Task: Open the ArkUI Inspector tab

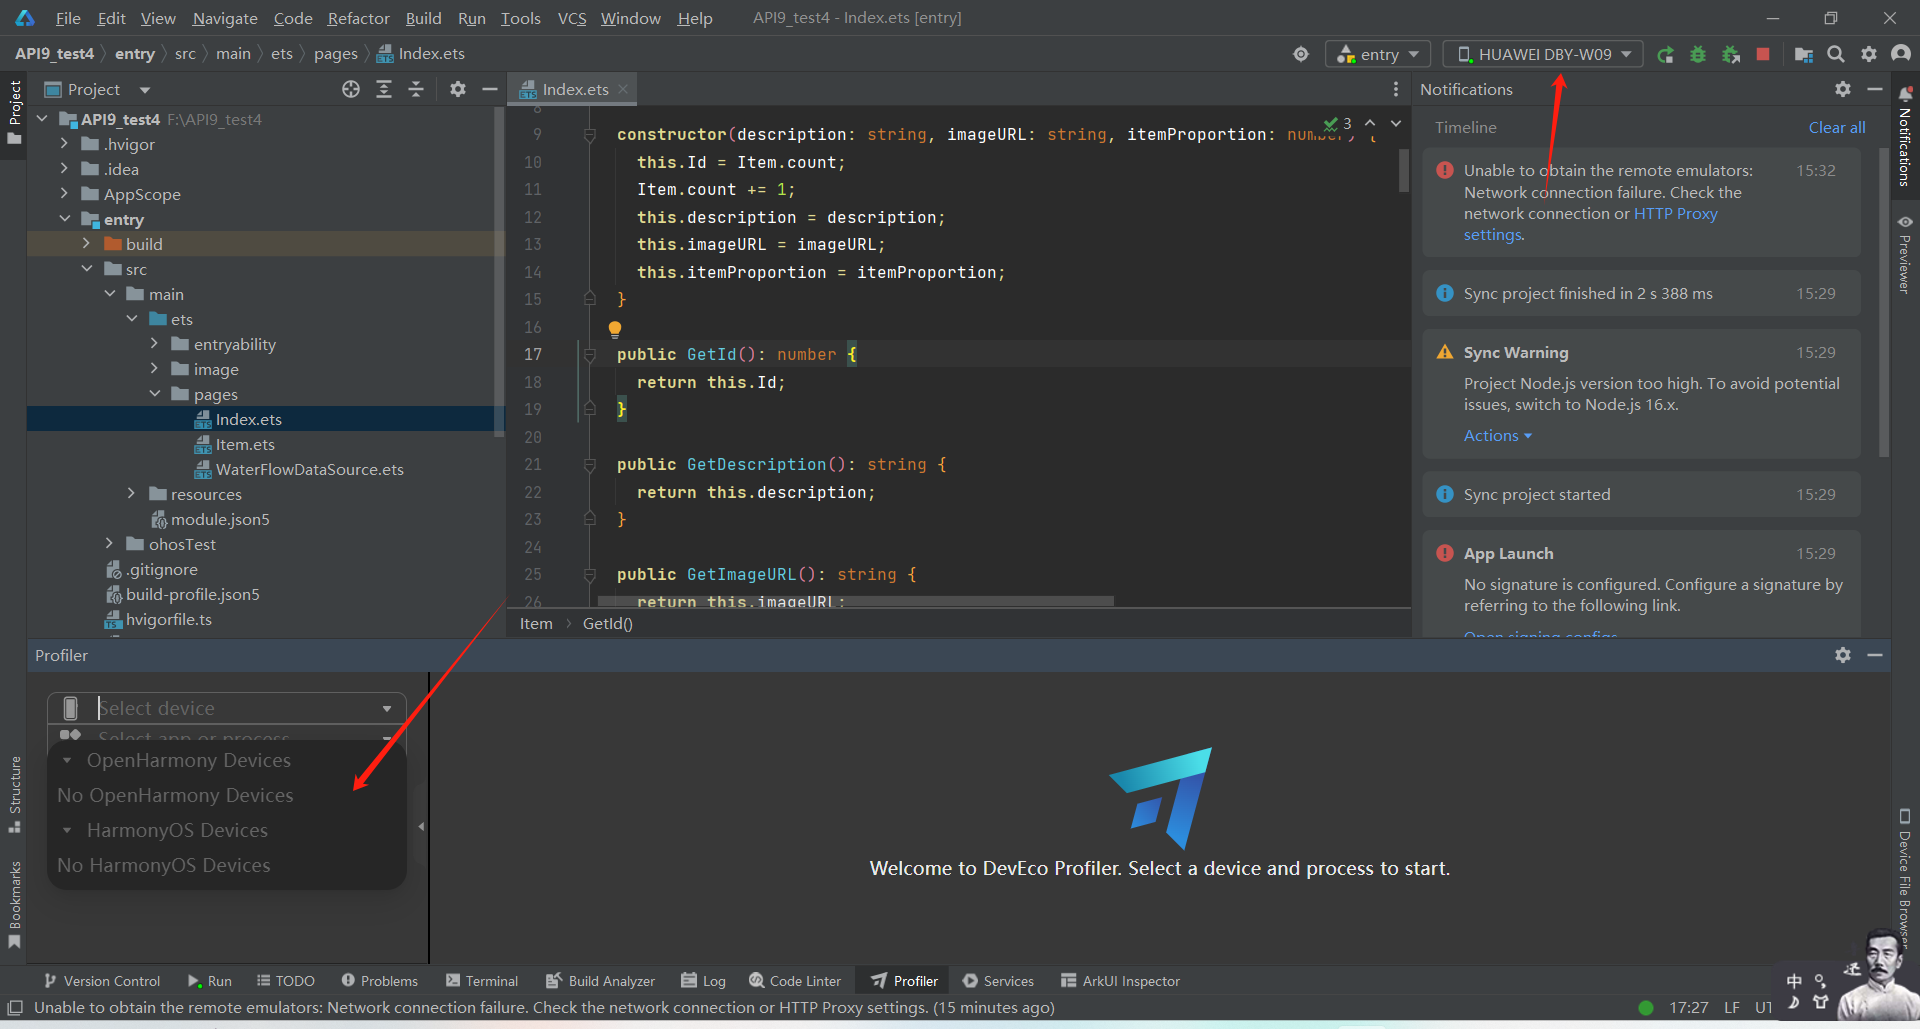Action: 1120,981
